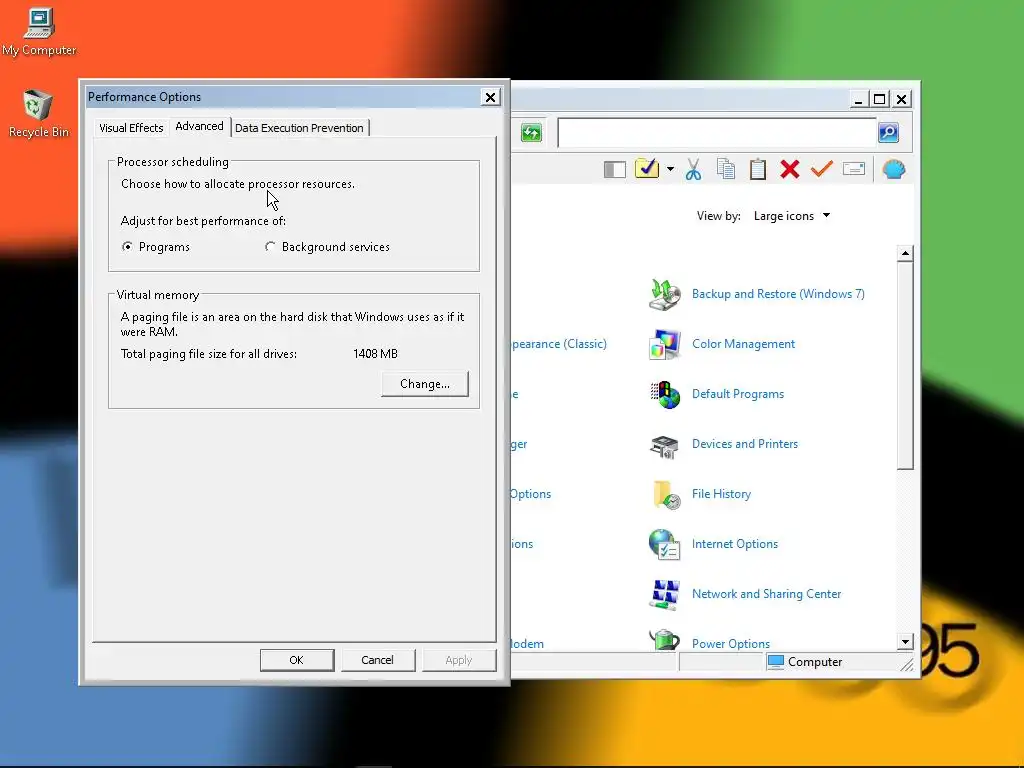Open the Color Management link
This screenshot has height=768, width=1024.
743,344
